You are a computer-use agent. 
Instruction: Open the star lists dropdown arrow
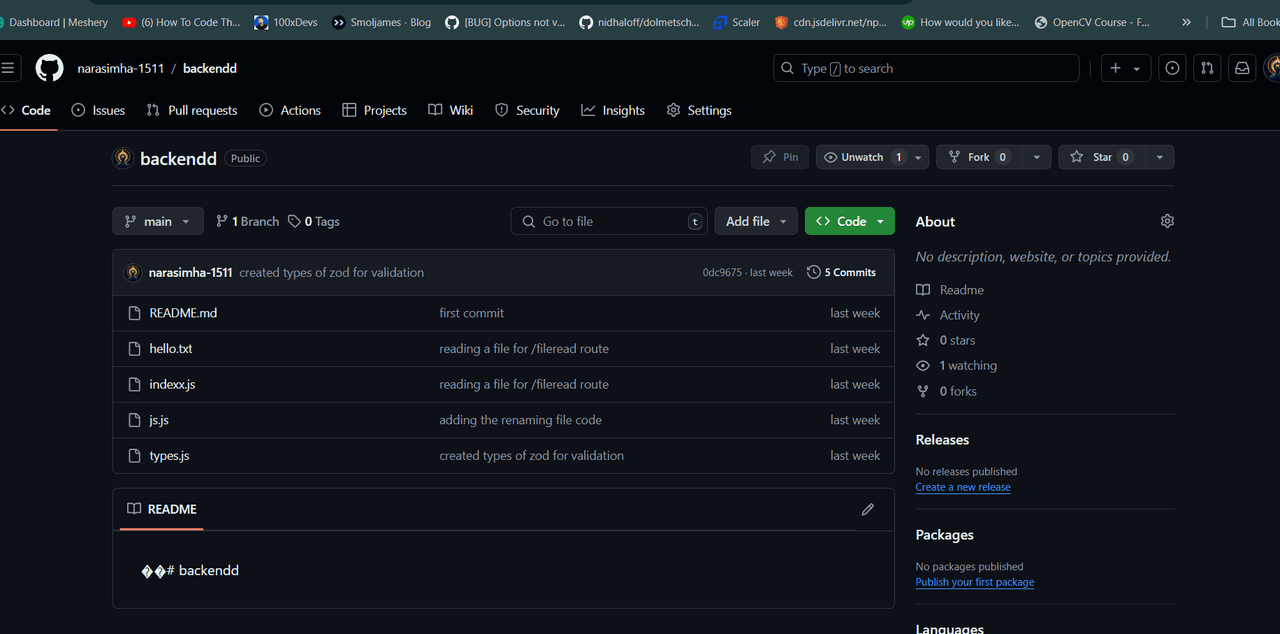[1159, 157]
